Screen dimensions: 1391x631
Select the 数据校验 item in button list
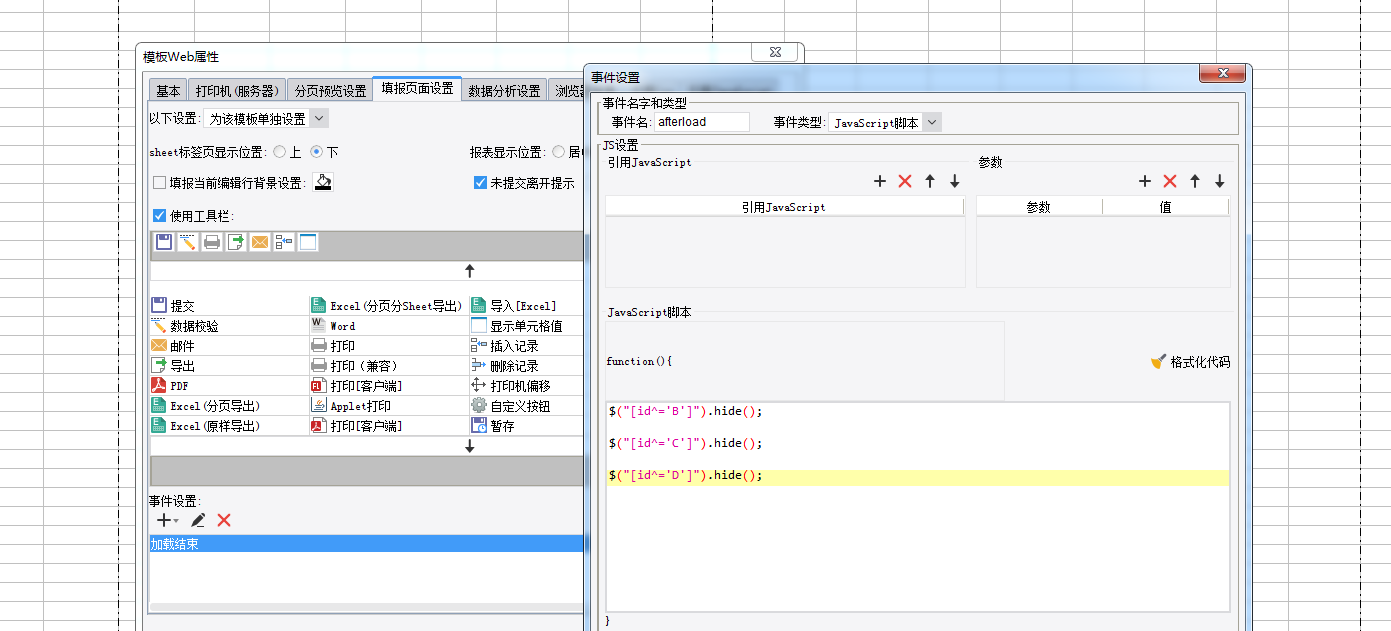coord(185,326)
